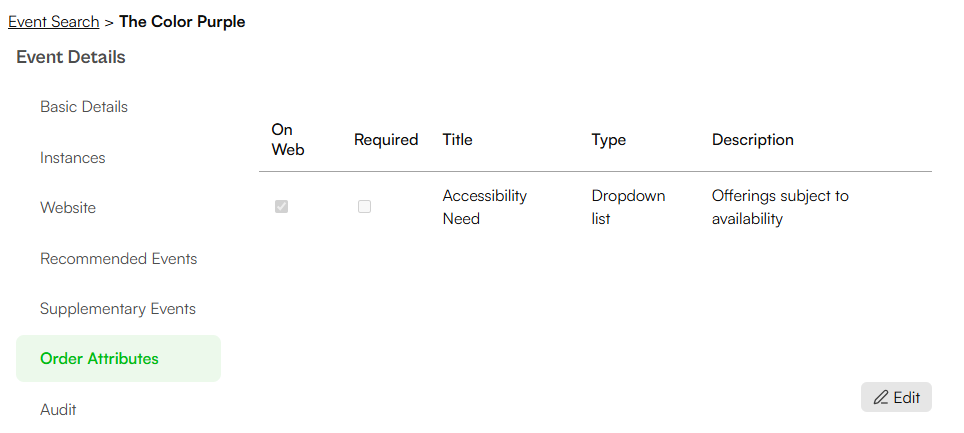Screen dimensions: 964x433
Task: Click the highlighted Order Attributes item
Action: point(118,359)
